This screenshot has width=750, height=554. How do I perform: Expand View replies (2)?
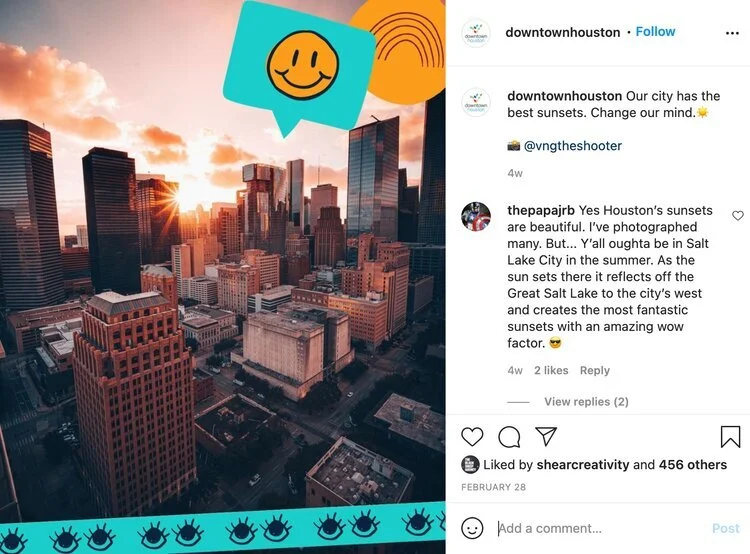pyautogui.click(x=586, y=401)
